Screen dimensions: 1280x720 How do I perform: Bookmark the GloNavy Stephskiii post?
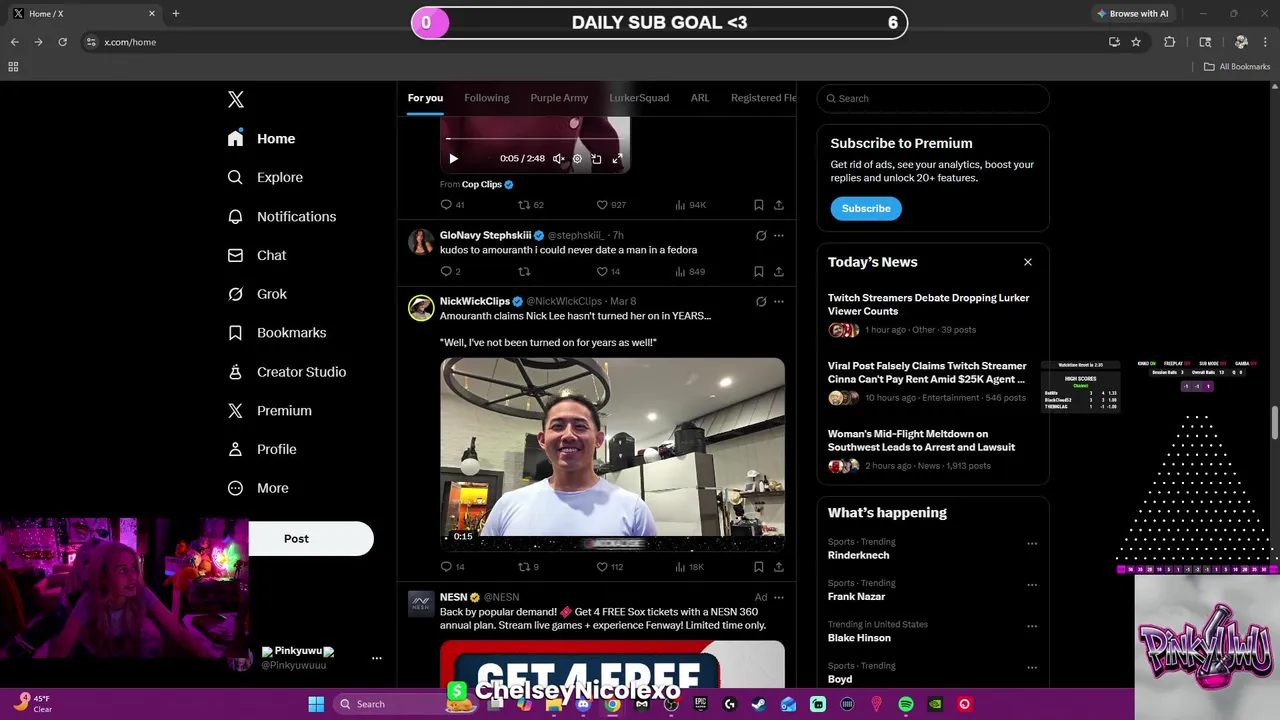pyautogui.click(x=759, y=271)
